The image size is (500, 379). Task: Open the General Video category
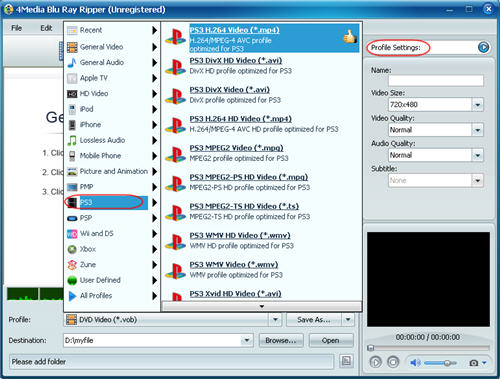(112, 47)
